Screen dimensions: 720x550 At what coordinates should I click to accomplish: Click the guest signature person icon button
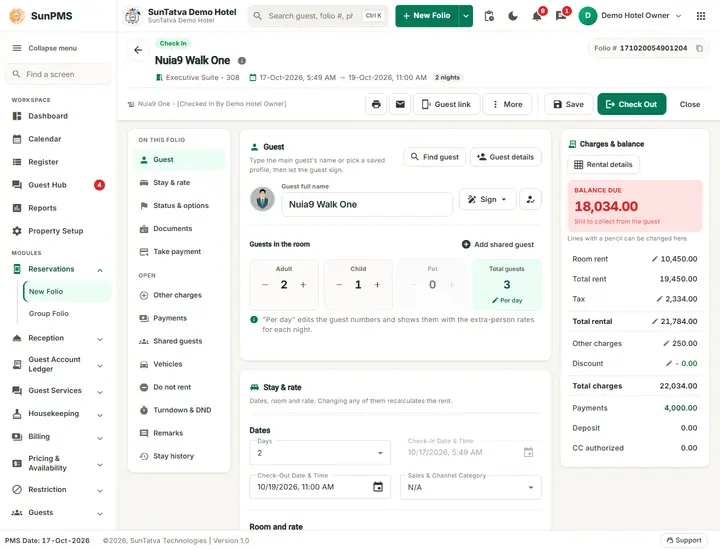530,199
